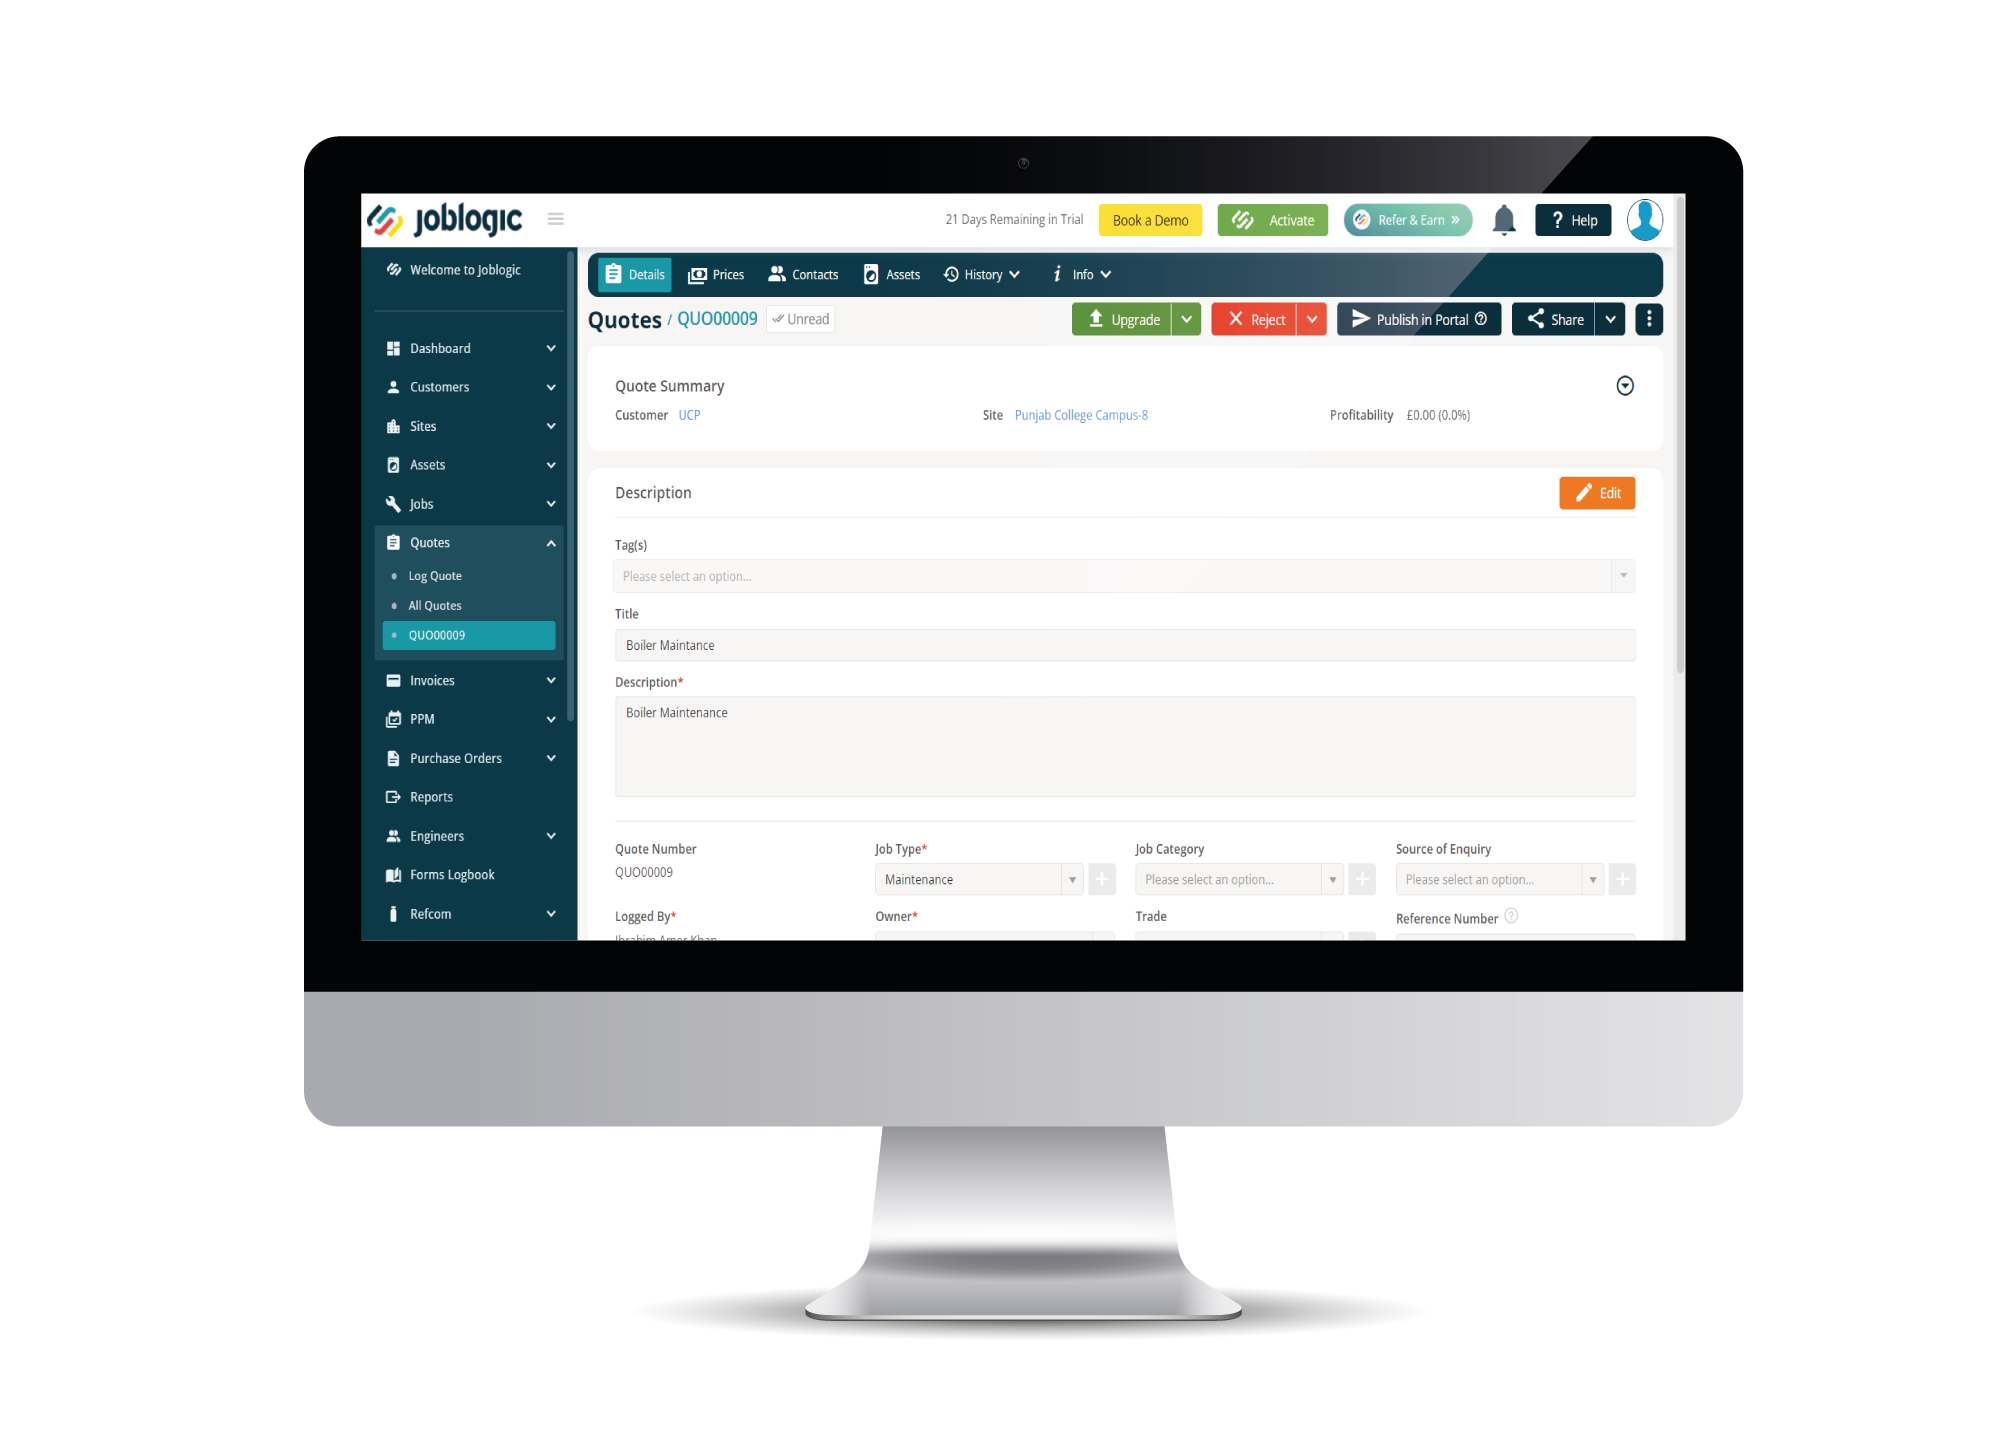Screen dimensions: 2000x1455
Task: Click the hamburger menu icon
Action: [x=557, y=217]
